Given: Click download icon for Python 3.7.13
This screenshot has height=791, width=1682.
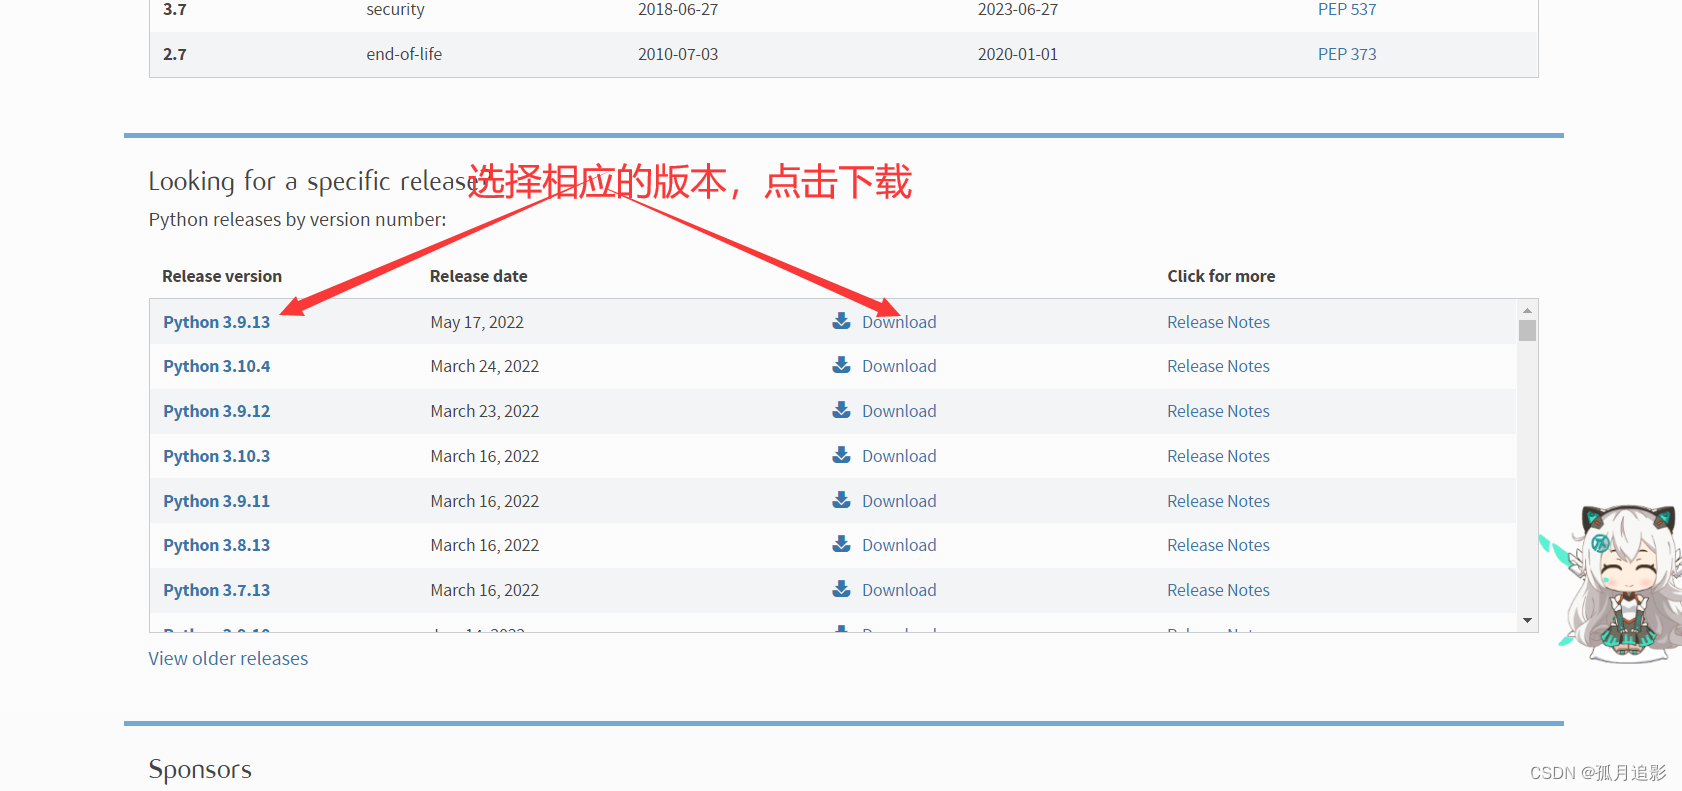Looking at the screenshot, I should [842, 589].
